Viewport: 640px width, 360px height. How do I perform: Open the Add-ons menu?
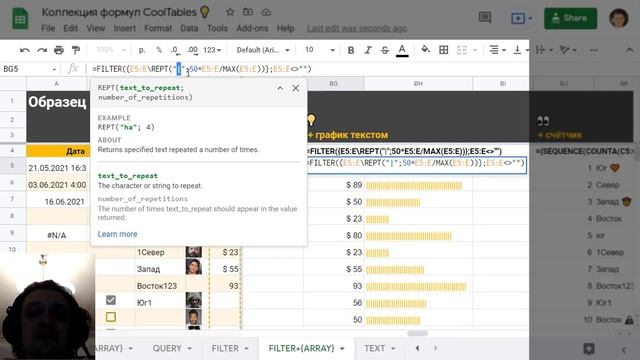point(252,29)
